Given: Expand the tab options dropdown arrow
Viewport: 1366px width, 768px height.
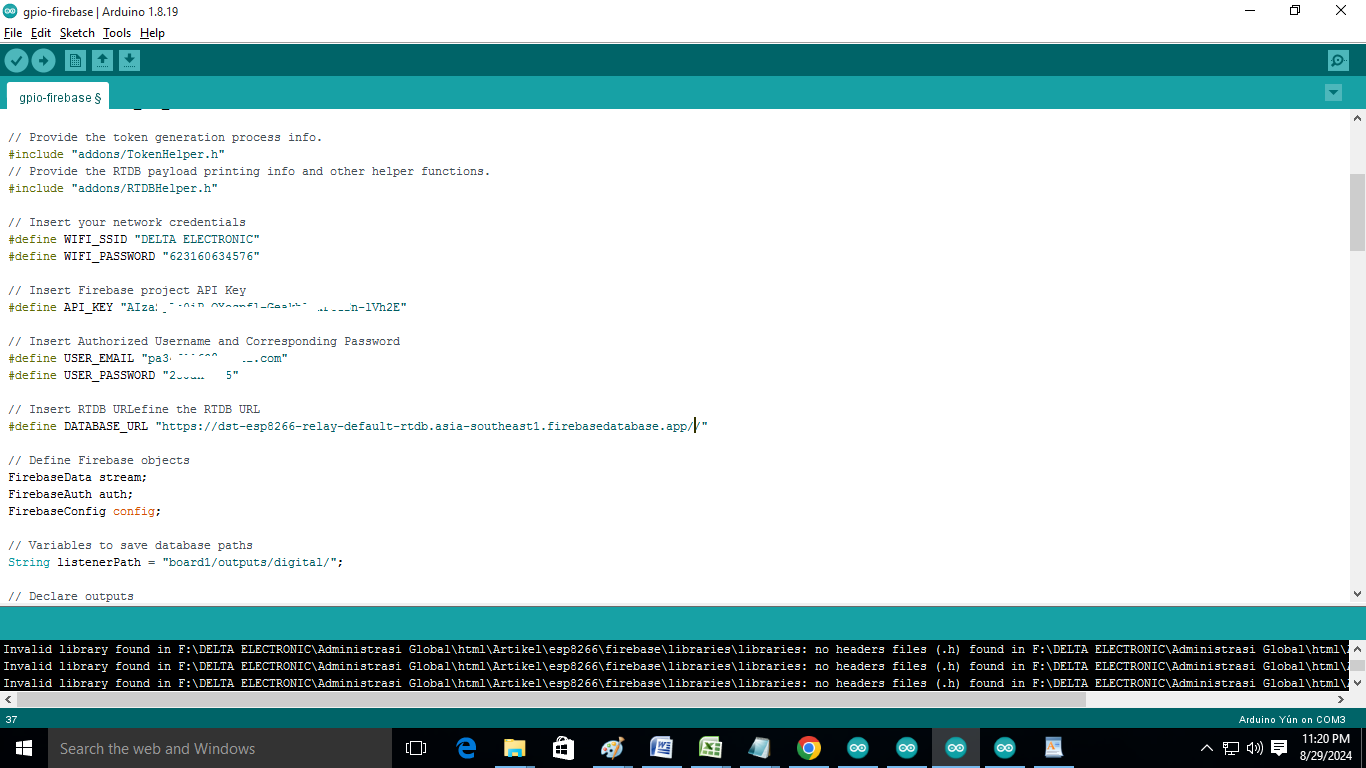Looking at the screenshot, I should [x=1333, y=93].
